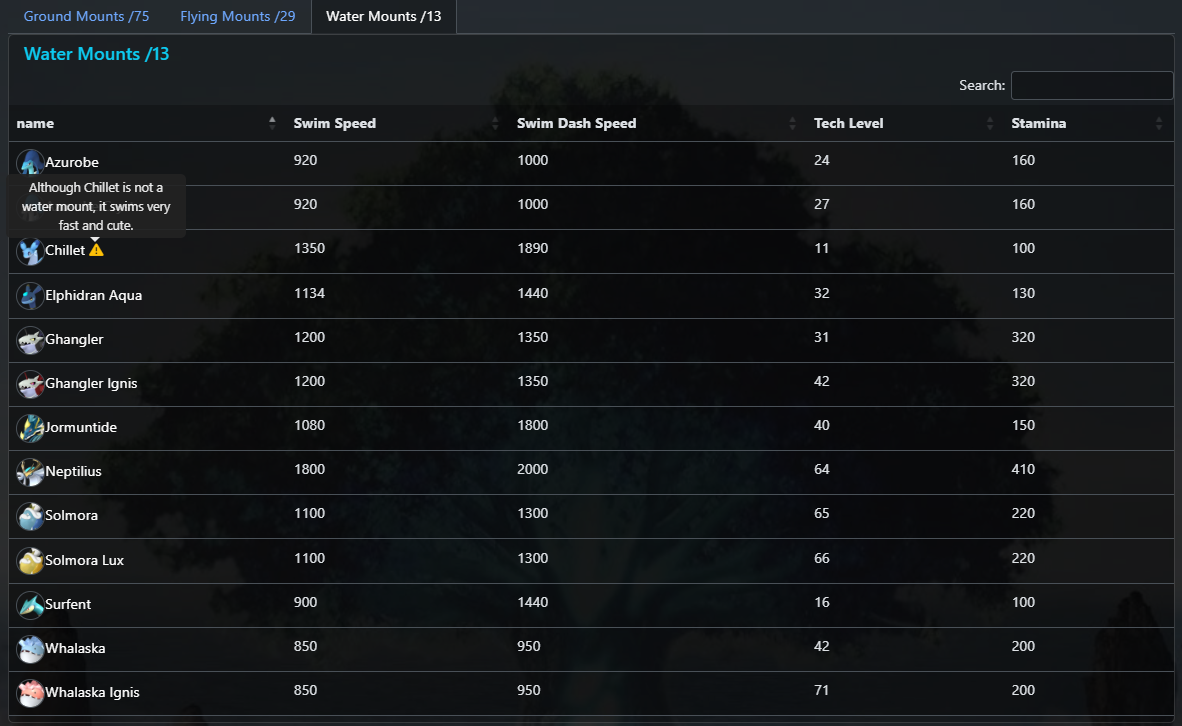The image size is (1182, 726).
Task: Click Surfent swim speed value 900
Action: (x=305, y=602)
